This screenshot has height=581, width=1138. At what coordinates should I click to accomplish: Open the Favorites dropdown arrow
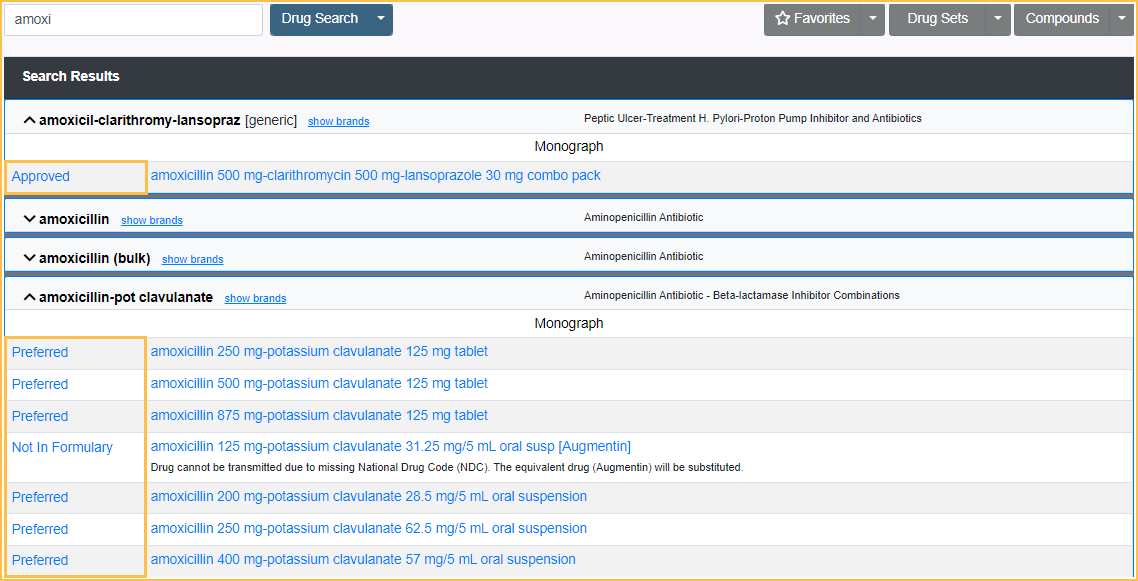coord(873,19)
